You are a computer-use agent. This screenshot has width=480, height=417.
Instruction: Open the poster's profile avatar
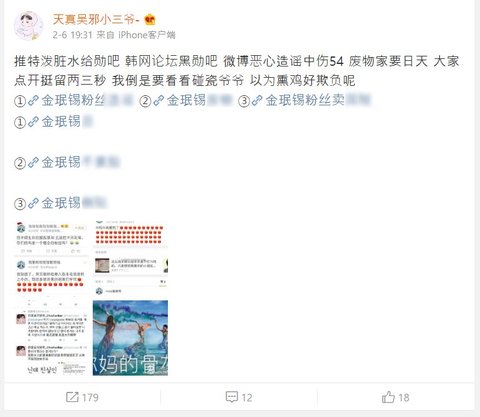tap(28, 26)
